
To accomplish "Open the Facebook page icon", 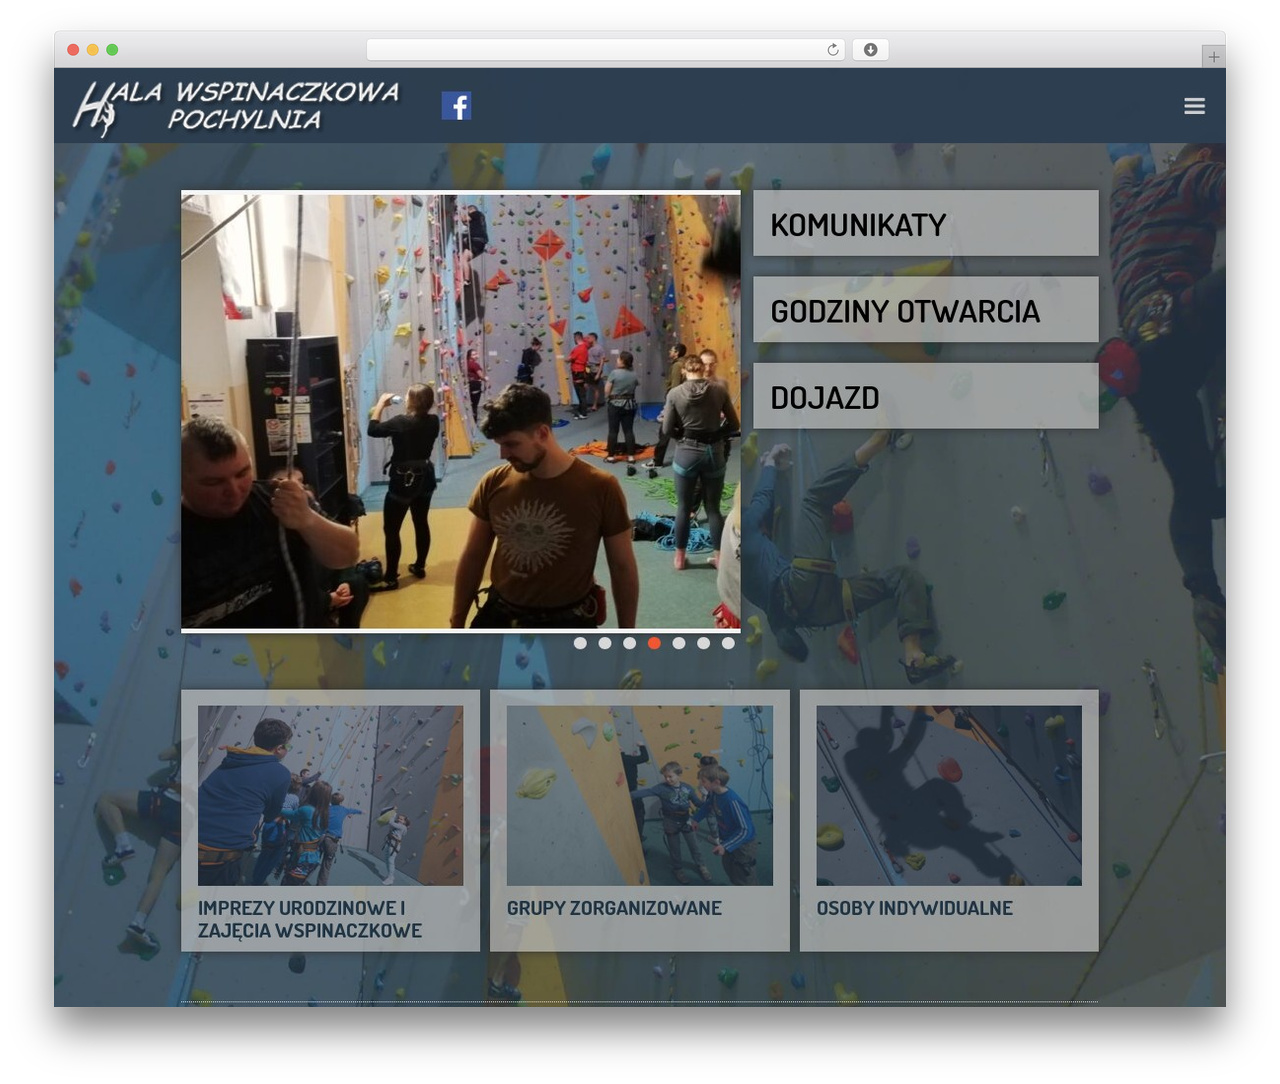I will [x=456, y=106].
